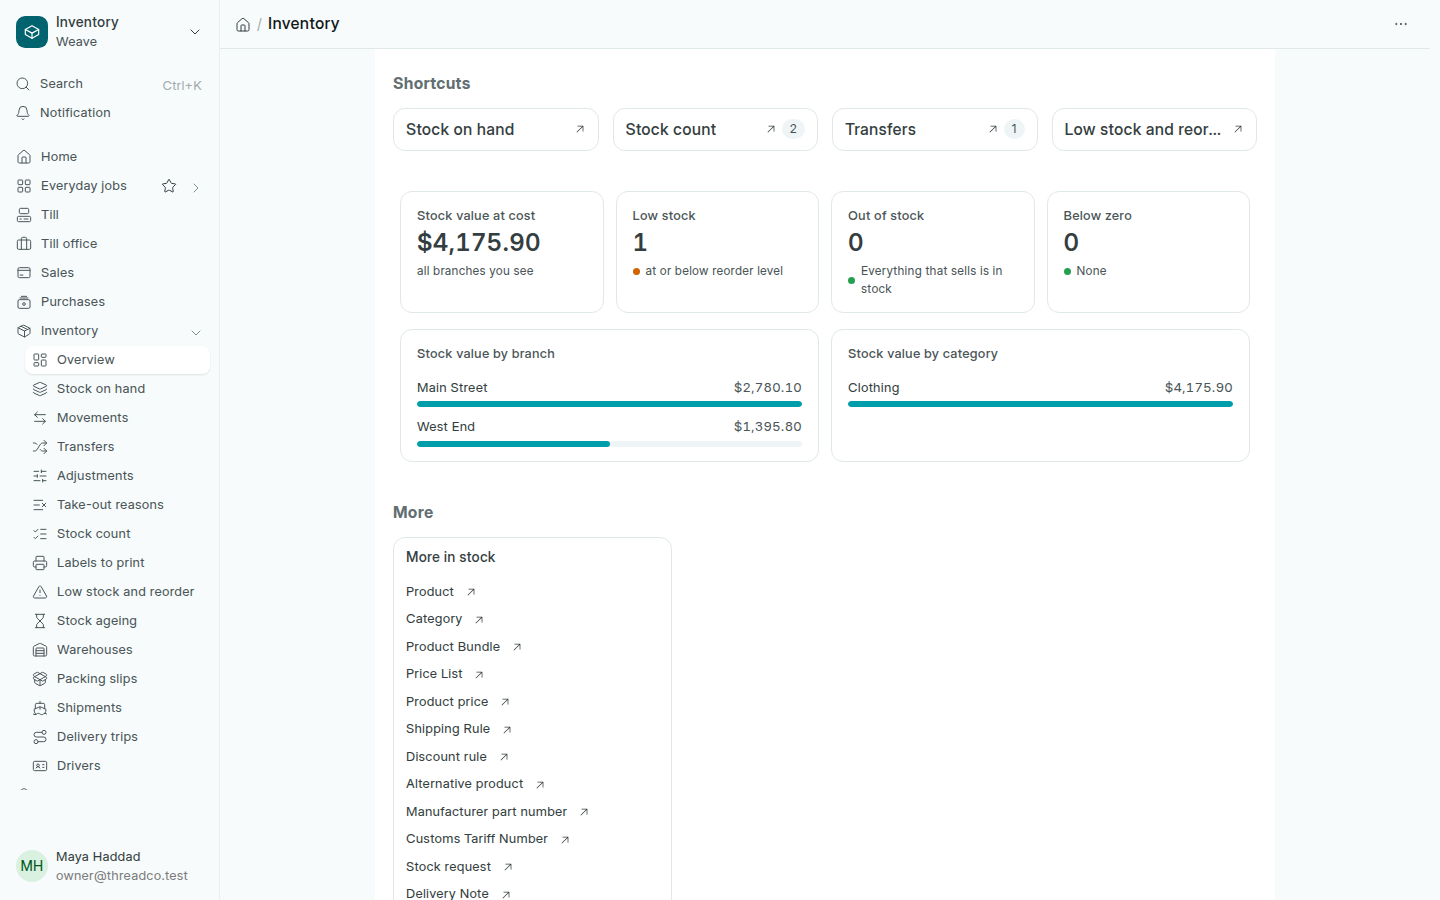The image size is (1440, 900).
Task: Click the Purchases bag icon
Action: [x=24, y=302]
